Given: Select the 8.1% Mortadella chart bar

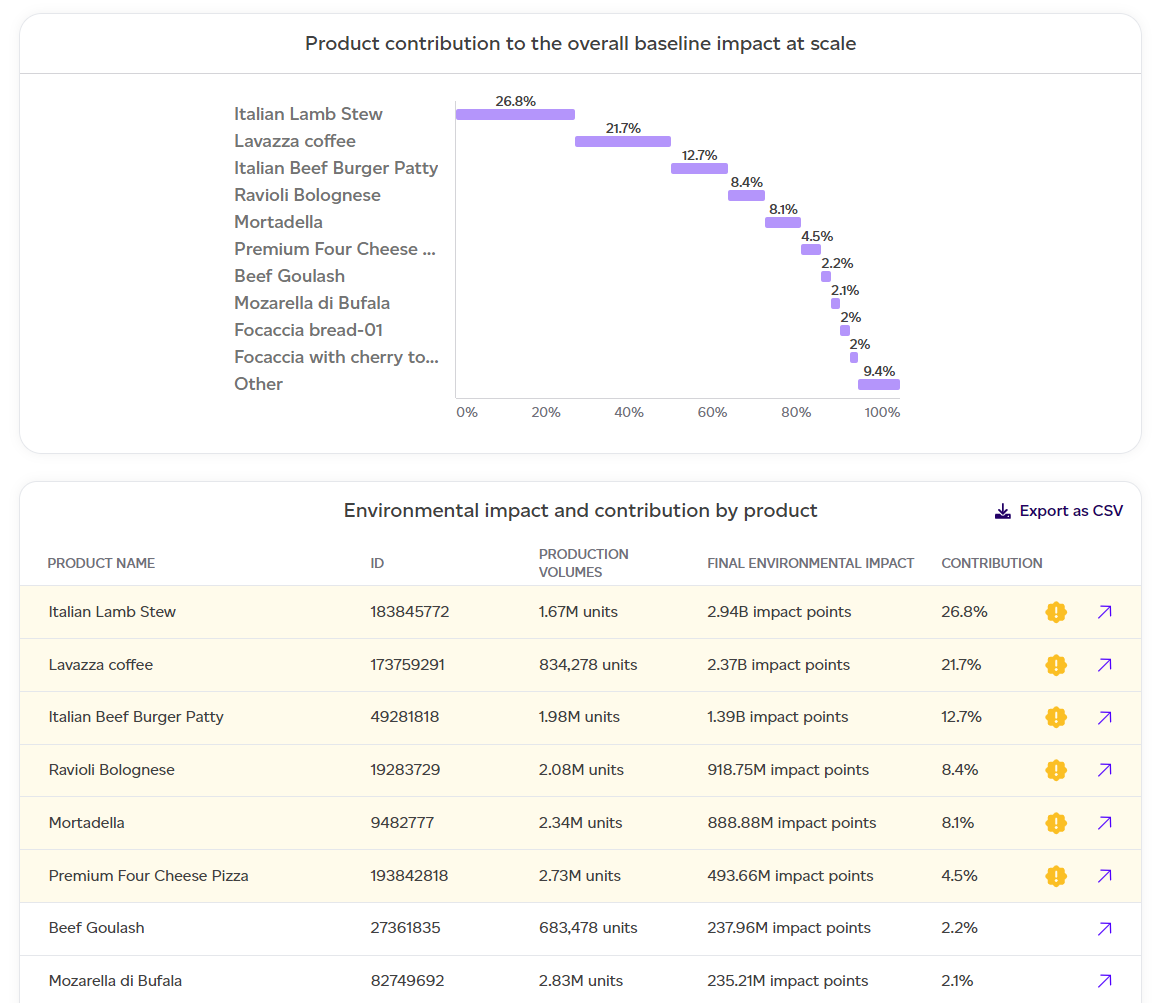Looking at the screenshot, I should coord(783,222).
